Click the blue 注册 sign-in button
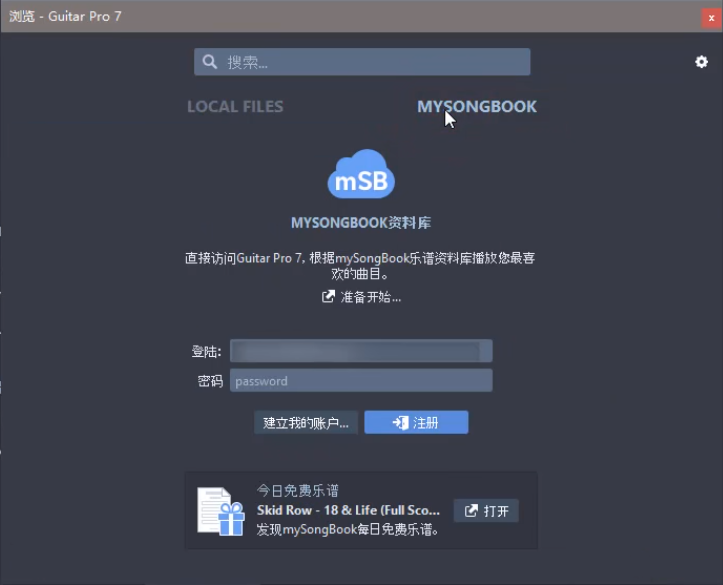723x585 pixels. pos(416,423)
